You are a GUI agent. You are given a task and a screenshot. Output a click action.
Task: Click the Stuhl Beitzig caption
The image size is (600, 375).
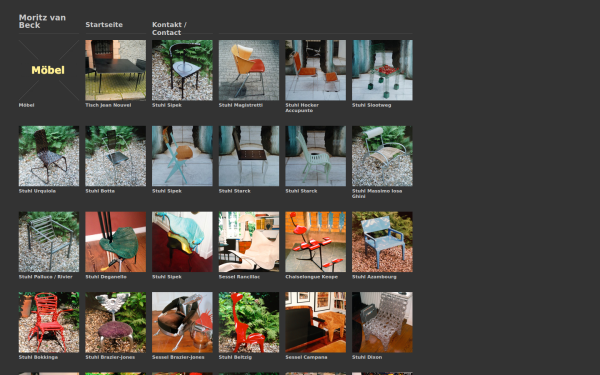(235, 357)
